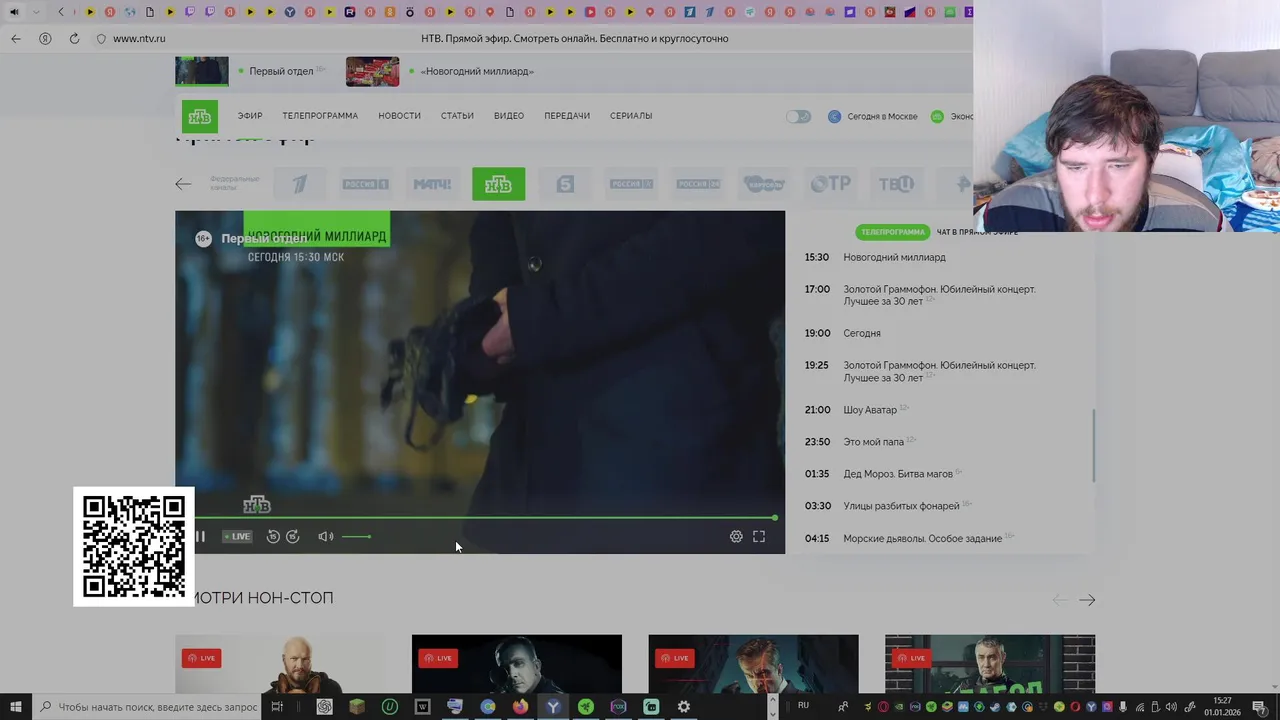Open the Windows Start menu
This screenshot has height=720, width=1280.
point(15,707)
